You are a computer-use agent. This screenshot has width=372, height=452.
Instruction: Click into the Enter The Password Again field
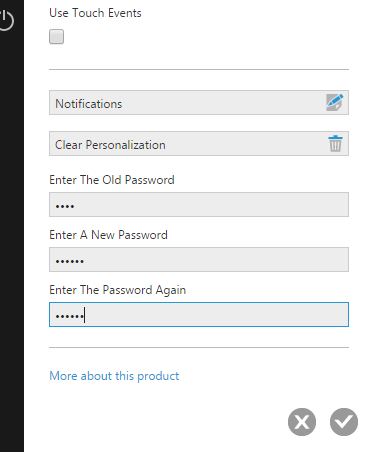pyautogui.click(x=199, y=314)
